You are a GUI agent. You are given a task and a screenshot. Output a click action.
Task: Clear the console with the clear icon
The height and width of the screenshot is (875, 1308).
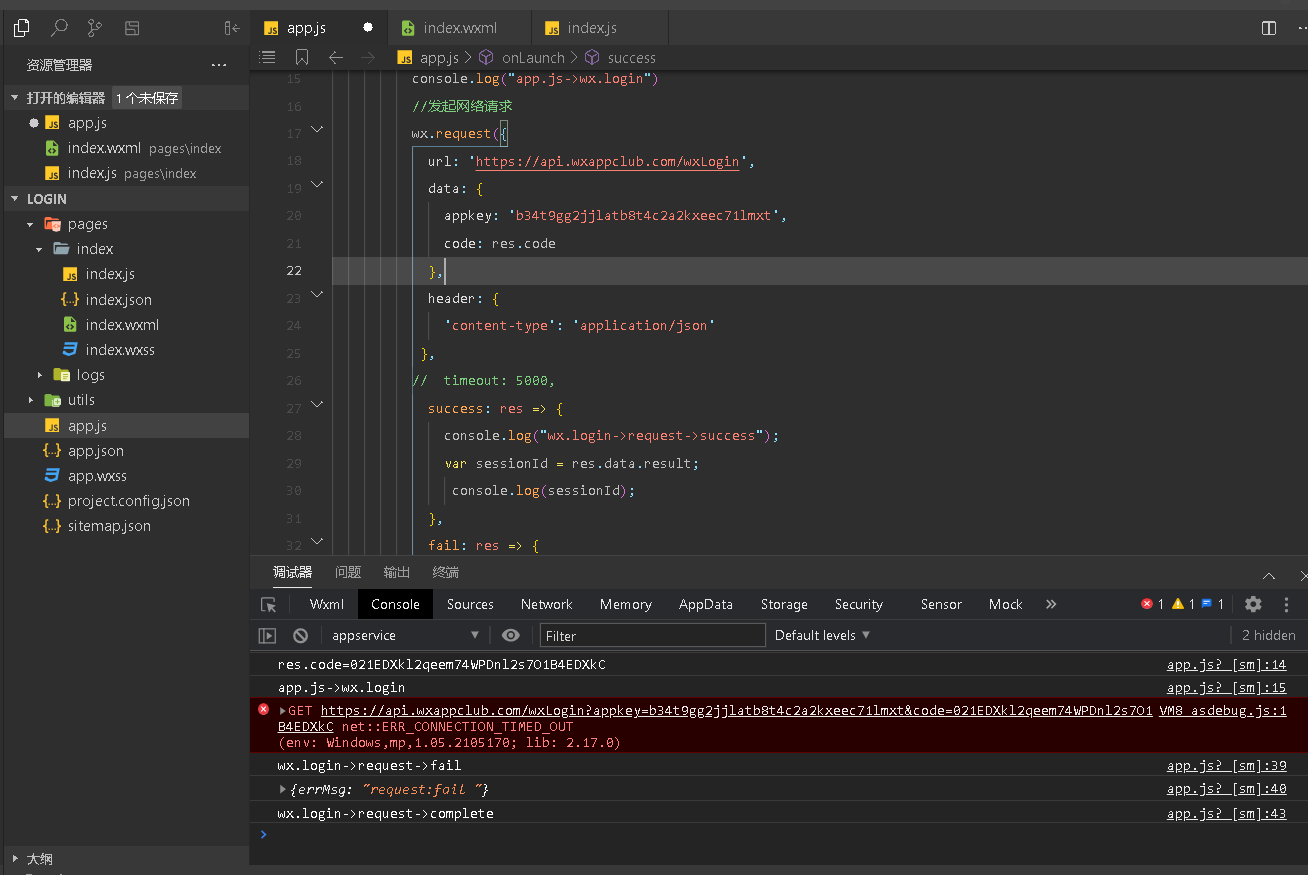pos(300,636)
